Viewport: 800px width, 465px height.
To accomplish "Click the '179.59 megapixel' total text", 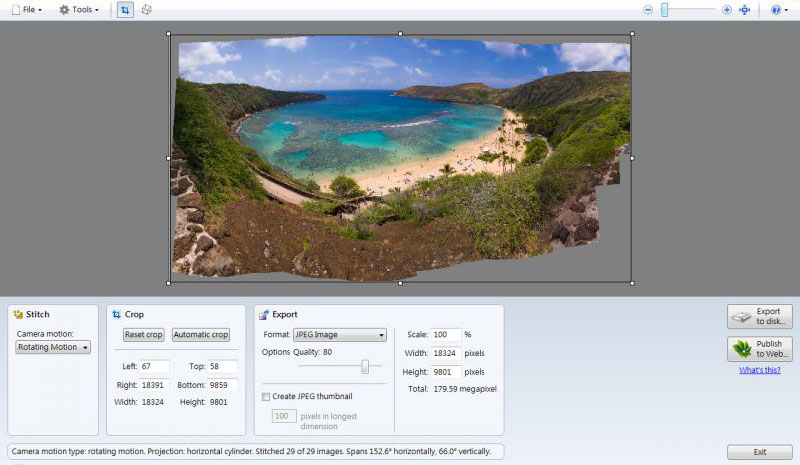I will 465,389.
